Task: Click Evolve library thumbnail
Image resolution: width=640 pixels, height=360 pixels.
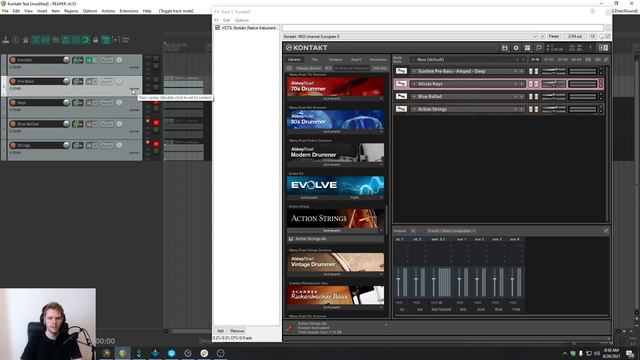Action: 336,185
